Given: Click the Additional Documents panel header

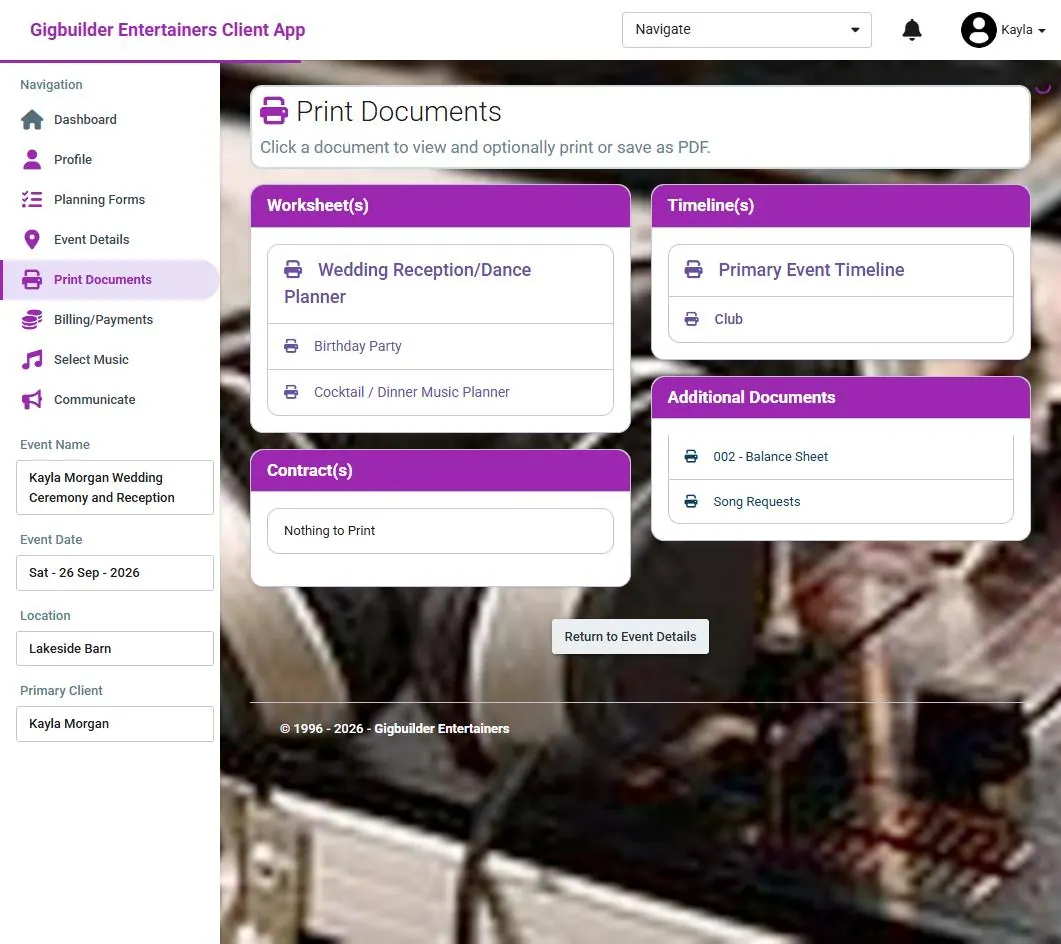Looking at the screenshot, I should click(840, 397).
